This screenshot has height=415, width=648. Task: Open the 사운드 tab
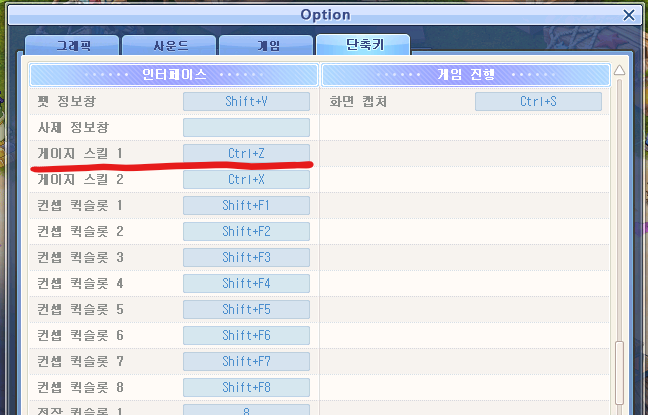(x=168, y=46)
